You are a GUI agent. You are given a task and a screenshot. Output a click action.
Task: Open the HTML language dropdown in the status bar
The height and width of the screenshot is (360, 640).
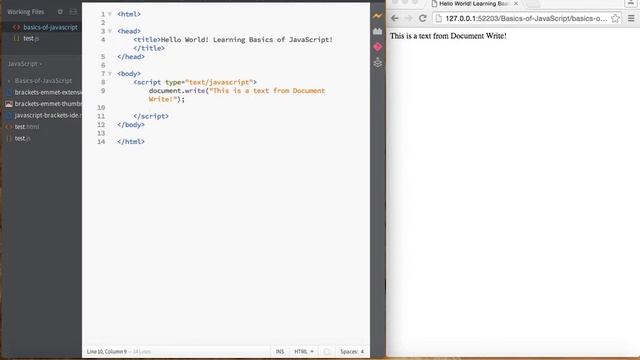pos(304,351)
